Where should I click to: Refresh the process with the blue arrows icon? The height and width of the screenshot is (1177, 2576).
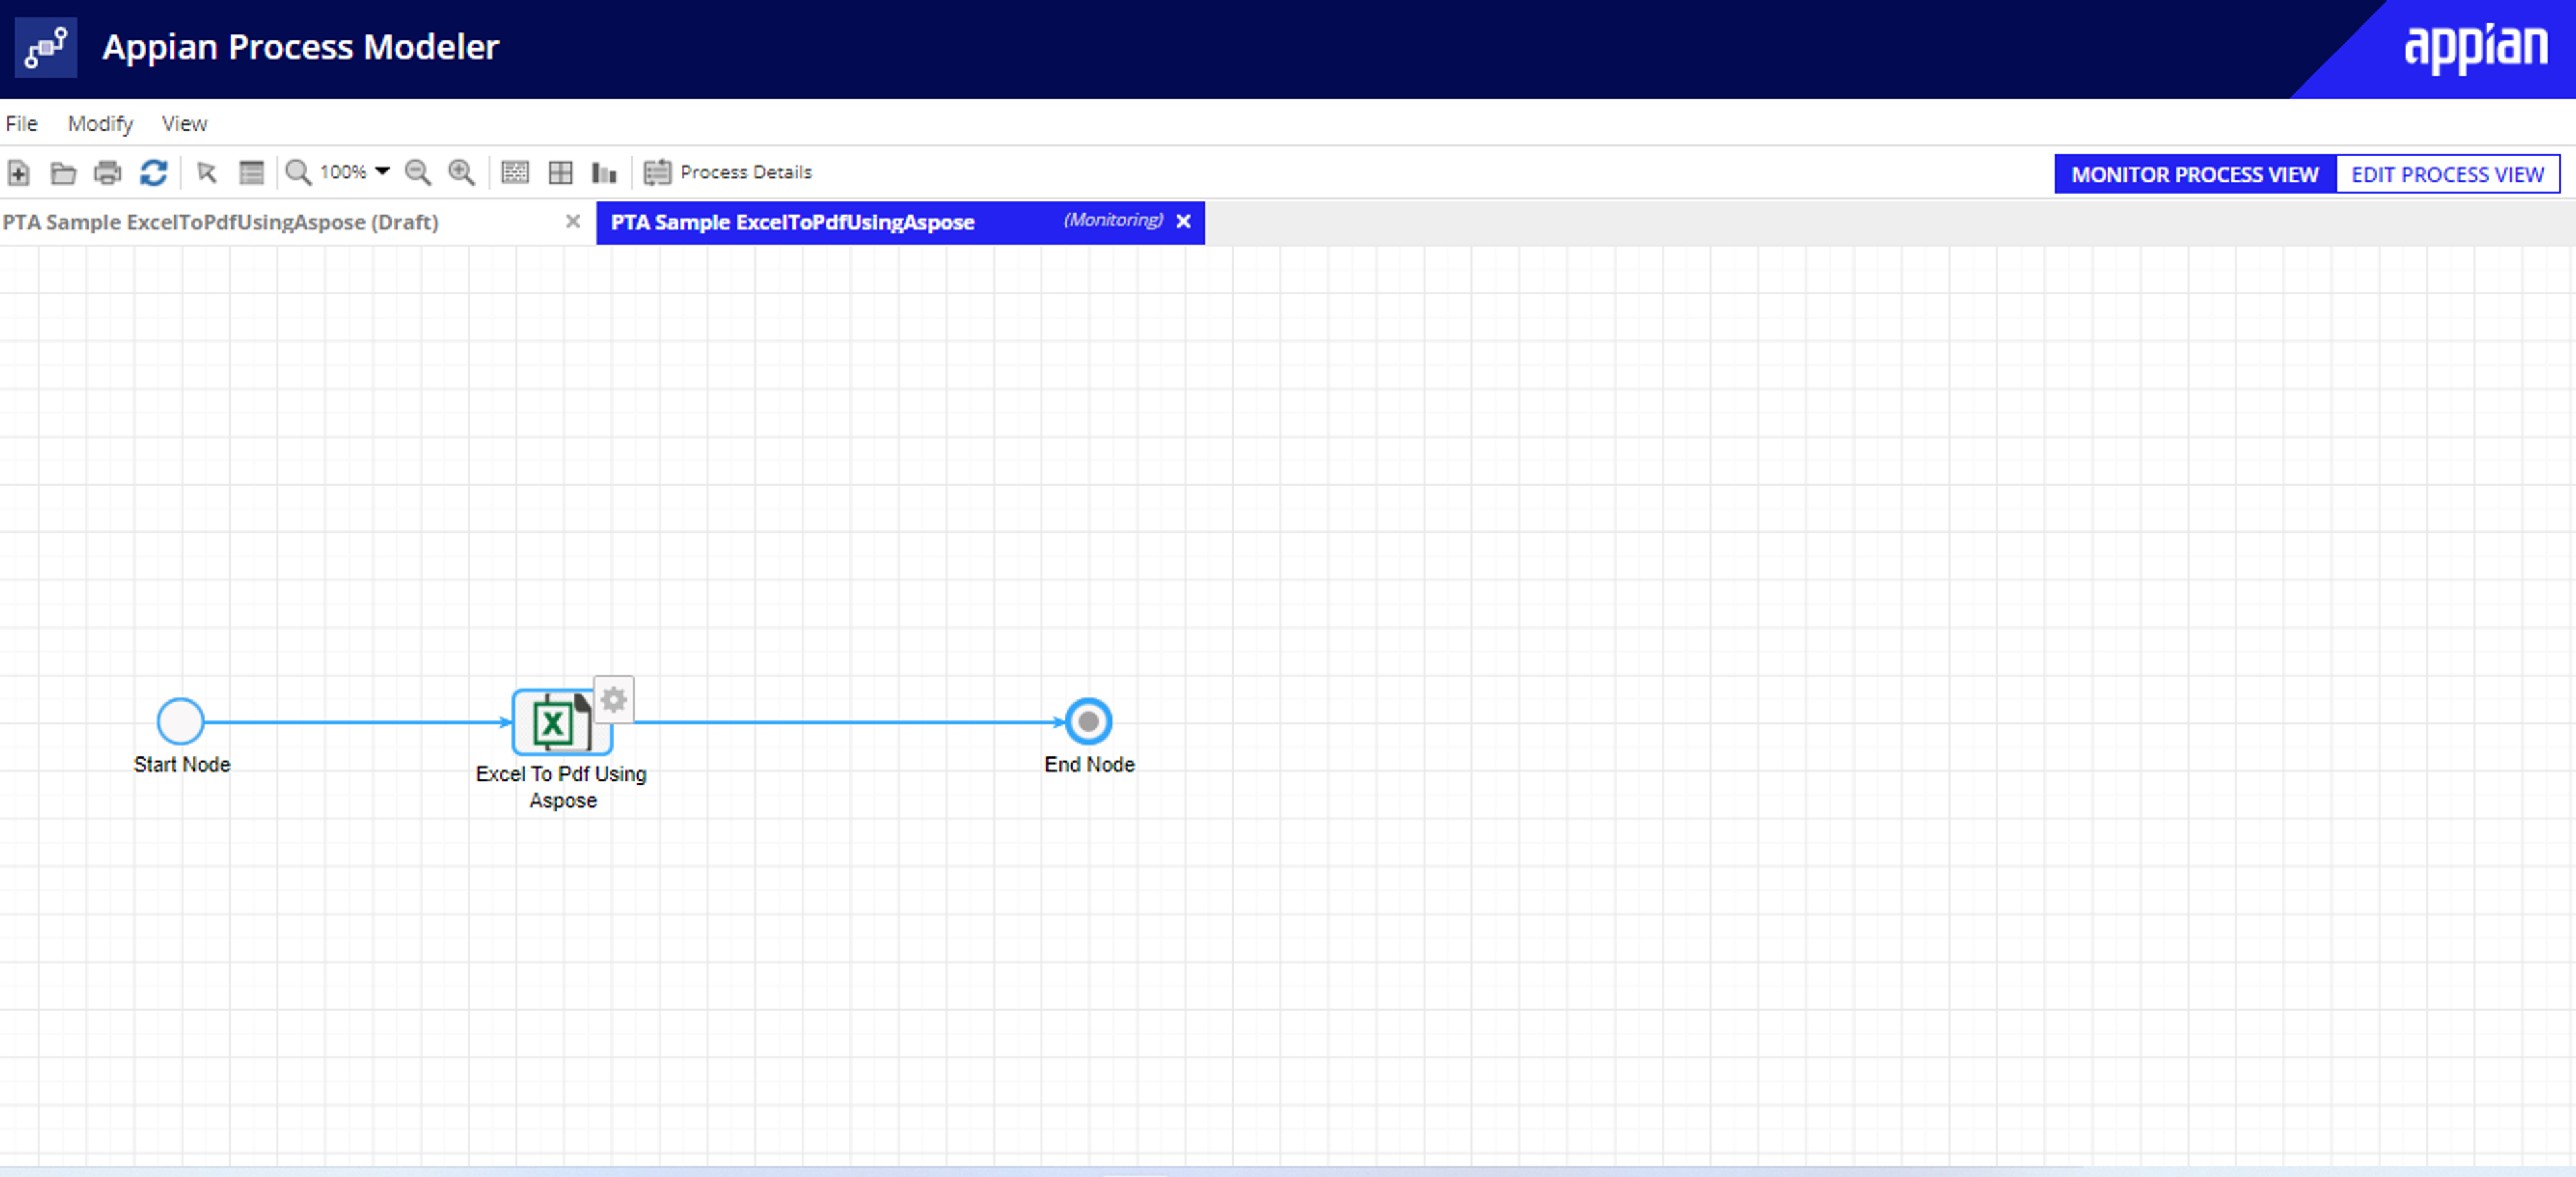click(153, 173)
